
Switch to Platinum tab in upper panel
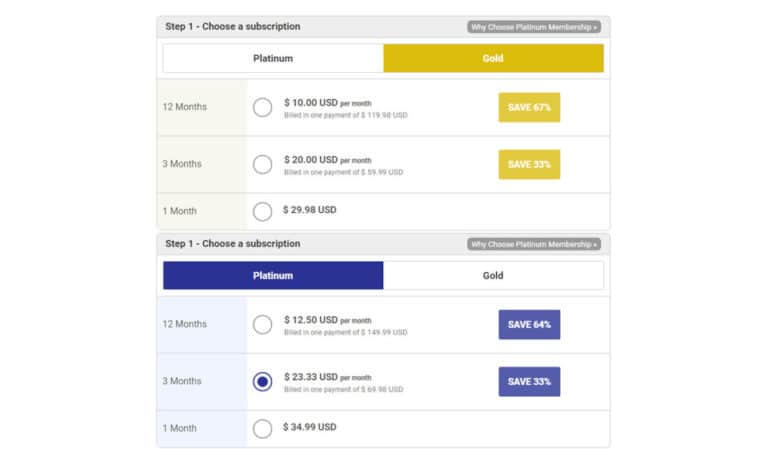coord(273,58)
